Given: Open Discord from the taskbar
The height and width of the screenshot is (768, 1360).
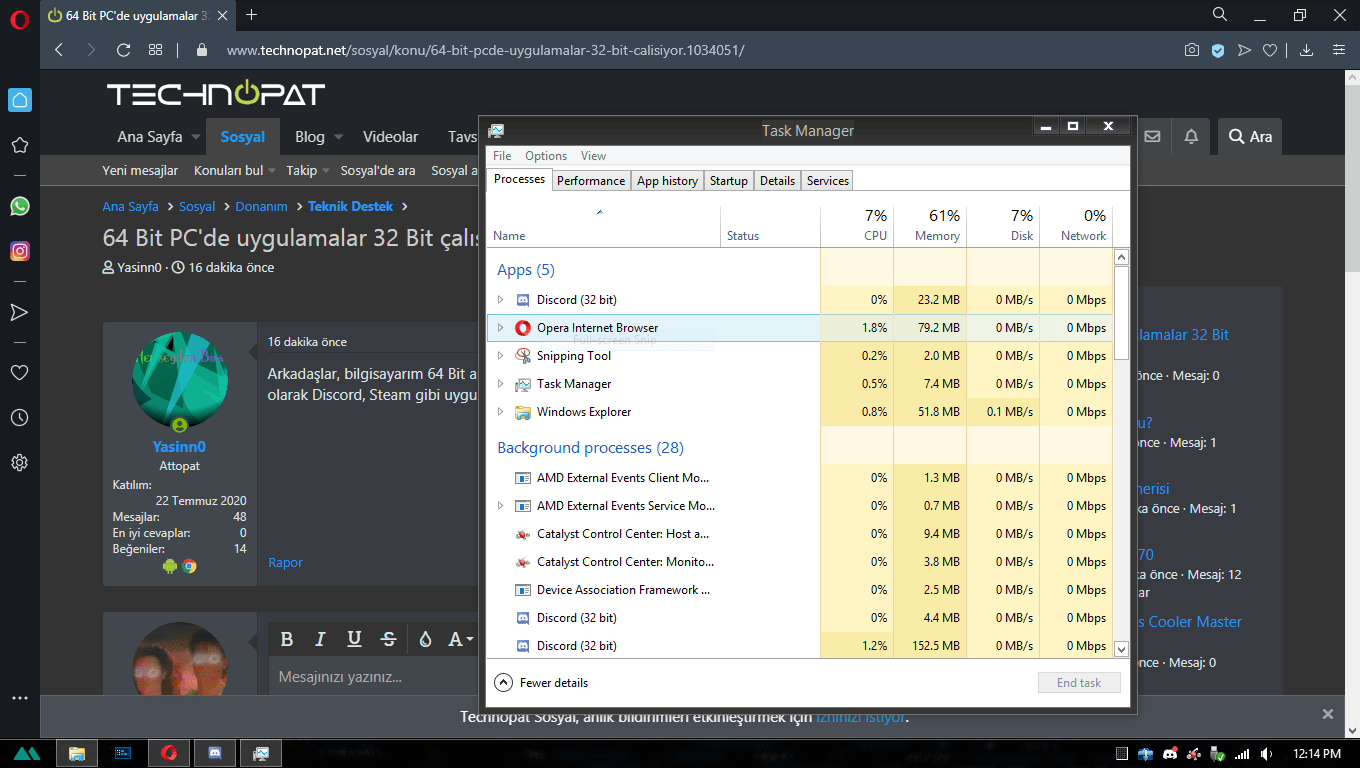Looking at the screenshot, I should (216, 753).
